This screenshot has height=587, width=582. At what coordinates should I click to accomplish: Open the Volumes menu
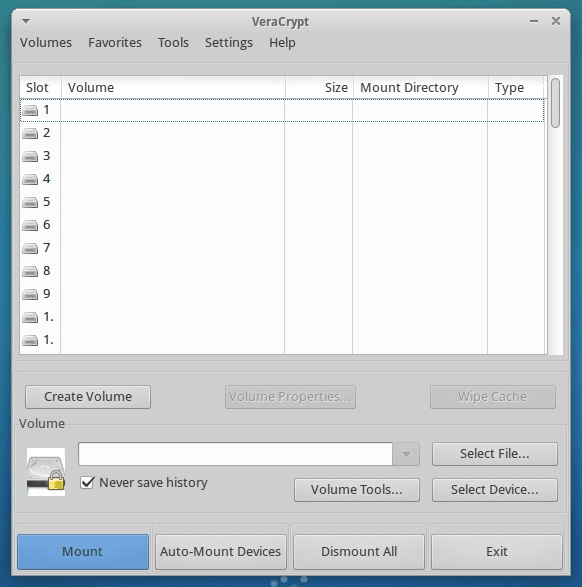(x=46, y=43)
